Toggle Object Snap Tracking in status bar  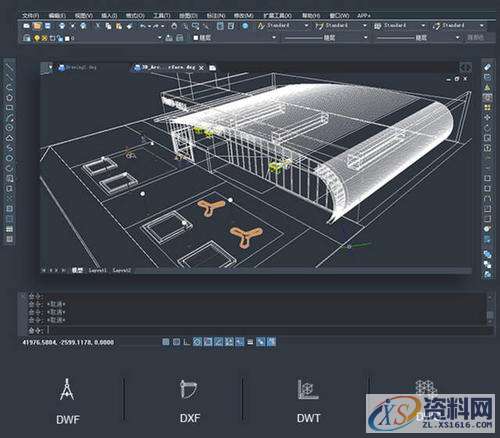[x=219, y=342]
